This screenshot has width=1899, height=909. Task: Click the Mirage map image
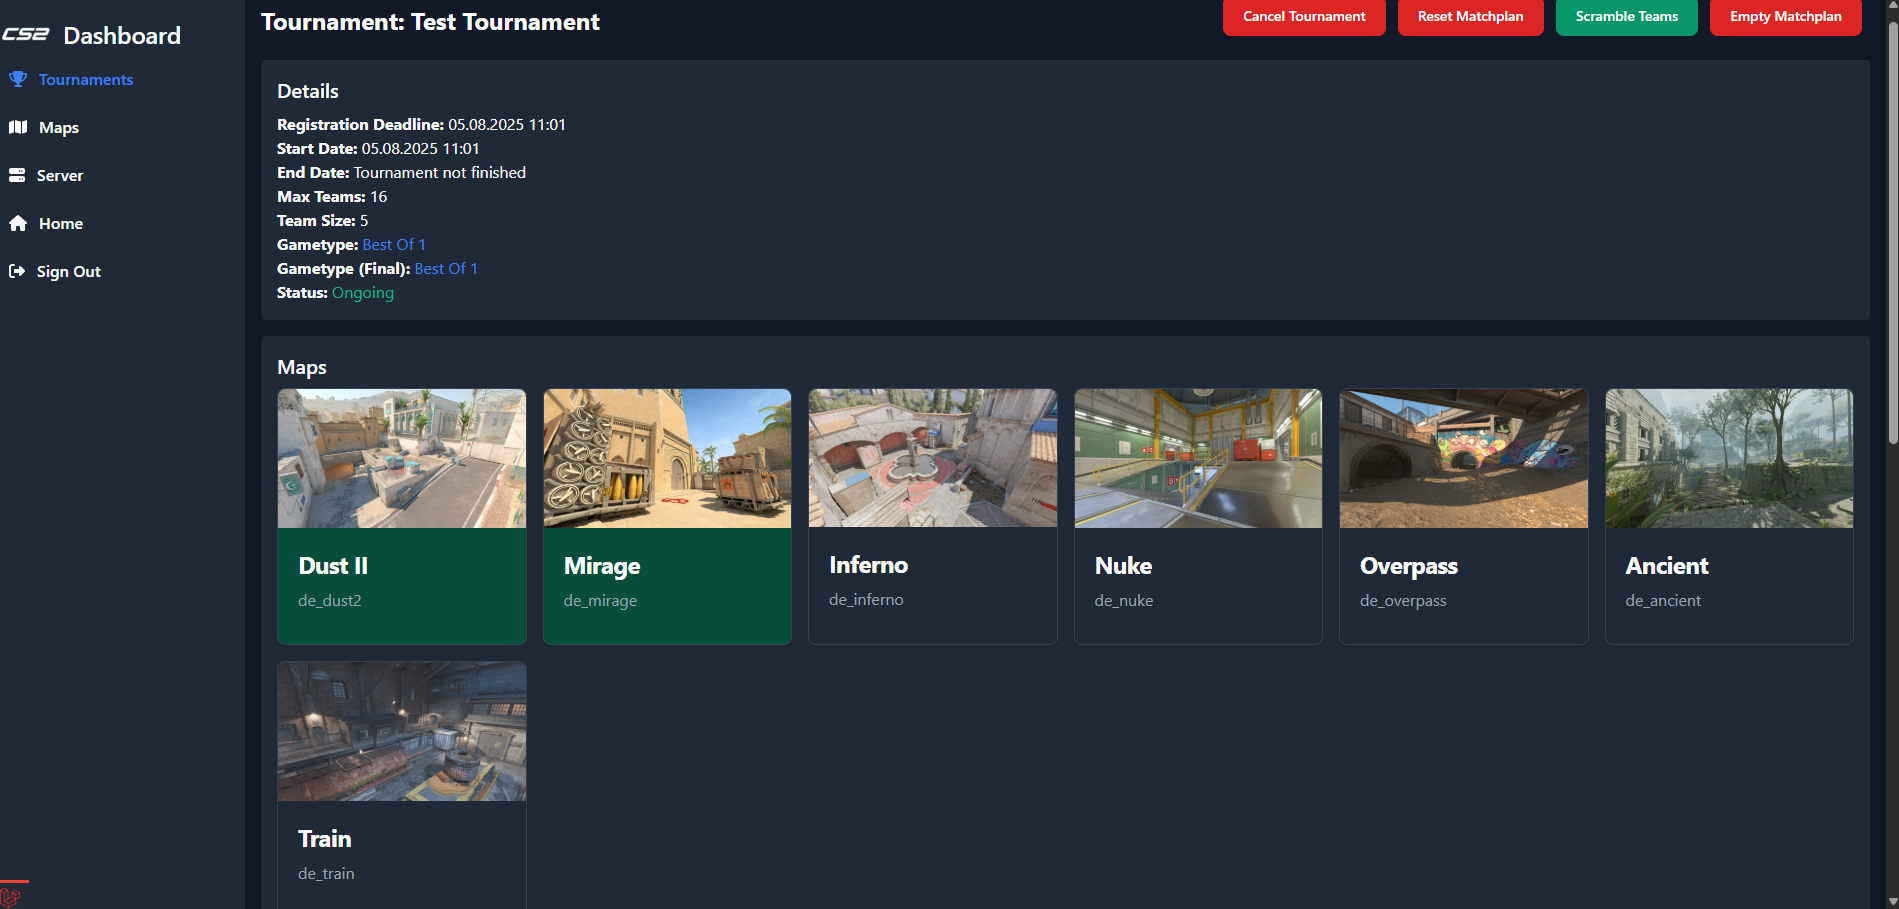coord(667,458)
